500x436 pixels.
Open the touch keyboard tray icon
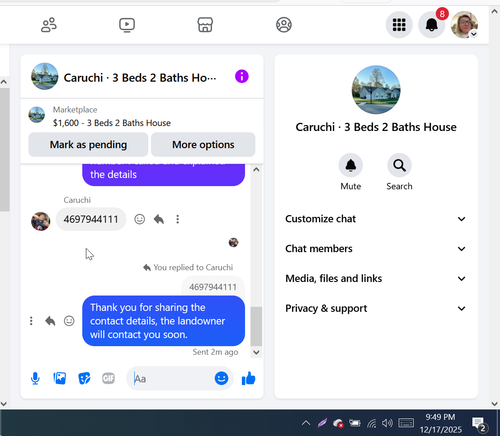coord(406,423)
